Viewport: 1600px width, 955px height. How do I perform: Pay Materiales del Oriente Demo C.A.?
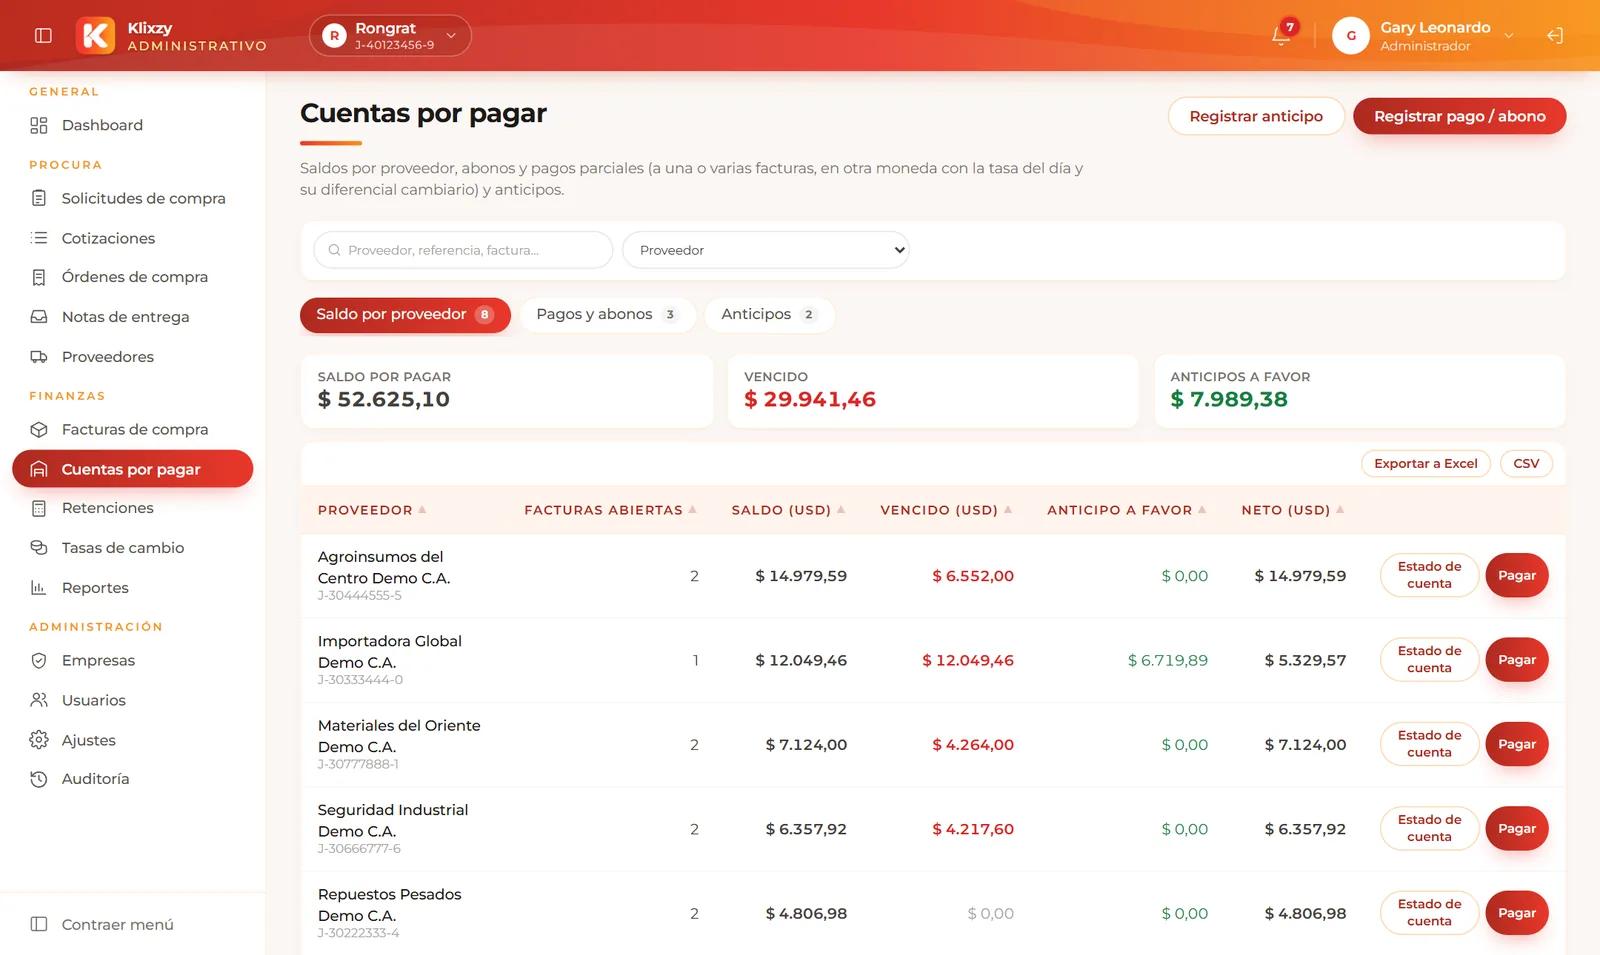tap(1517, 745)
